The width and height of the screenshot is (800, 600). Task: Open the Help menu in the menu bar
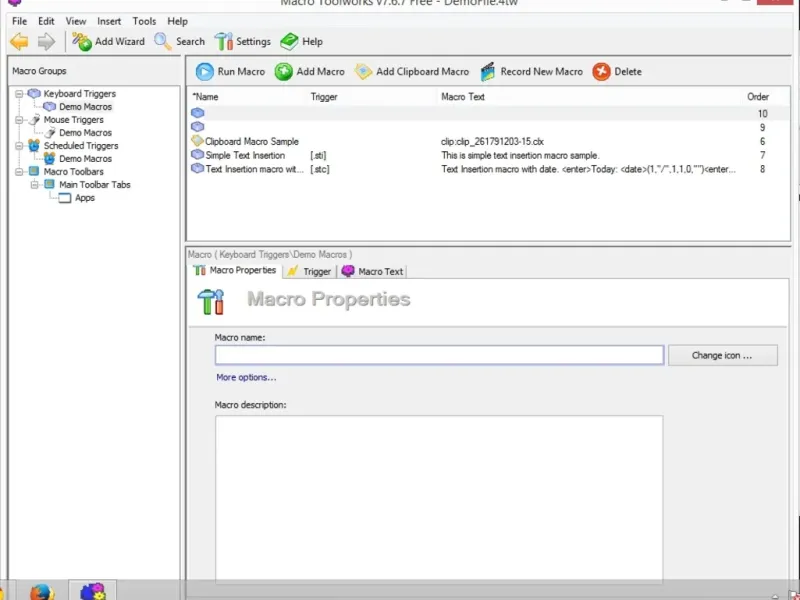(x=178, y=21)
